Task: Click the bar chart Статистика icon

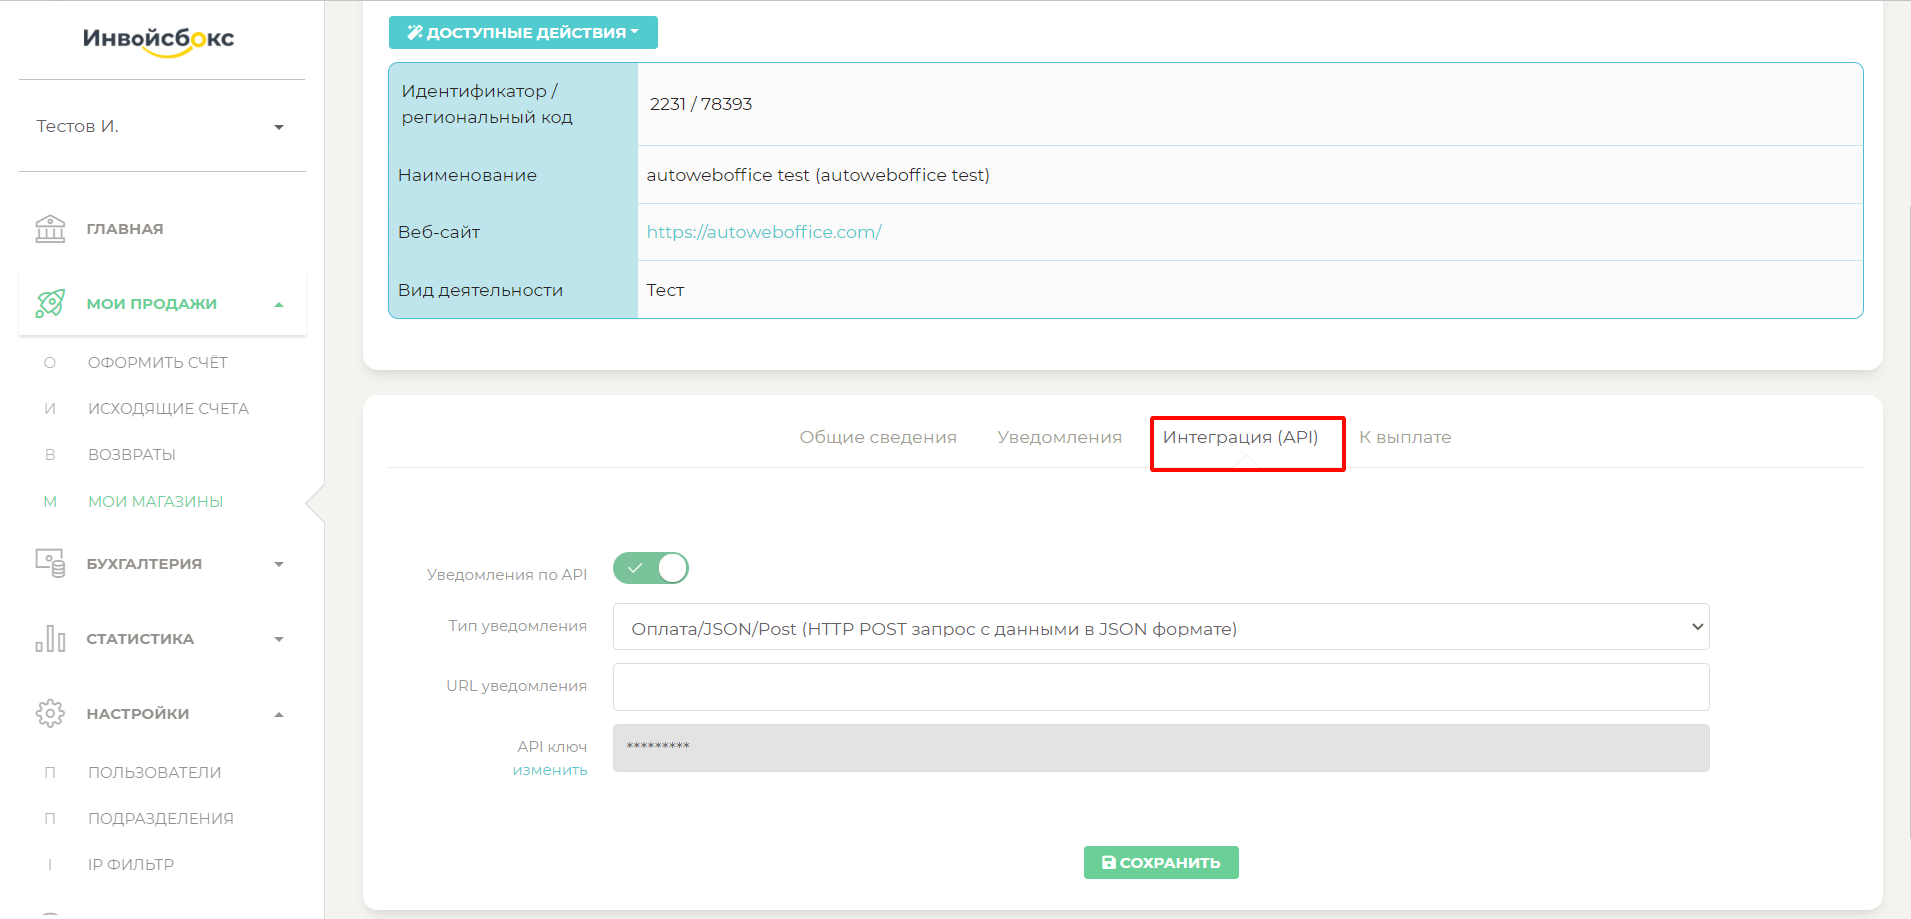Action: [x=50, y=638]
